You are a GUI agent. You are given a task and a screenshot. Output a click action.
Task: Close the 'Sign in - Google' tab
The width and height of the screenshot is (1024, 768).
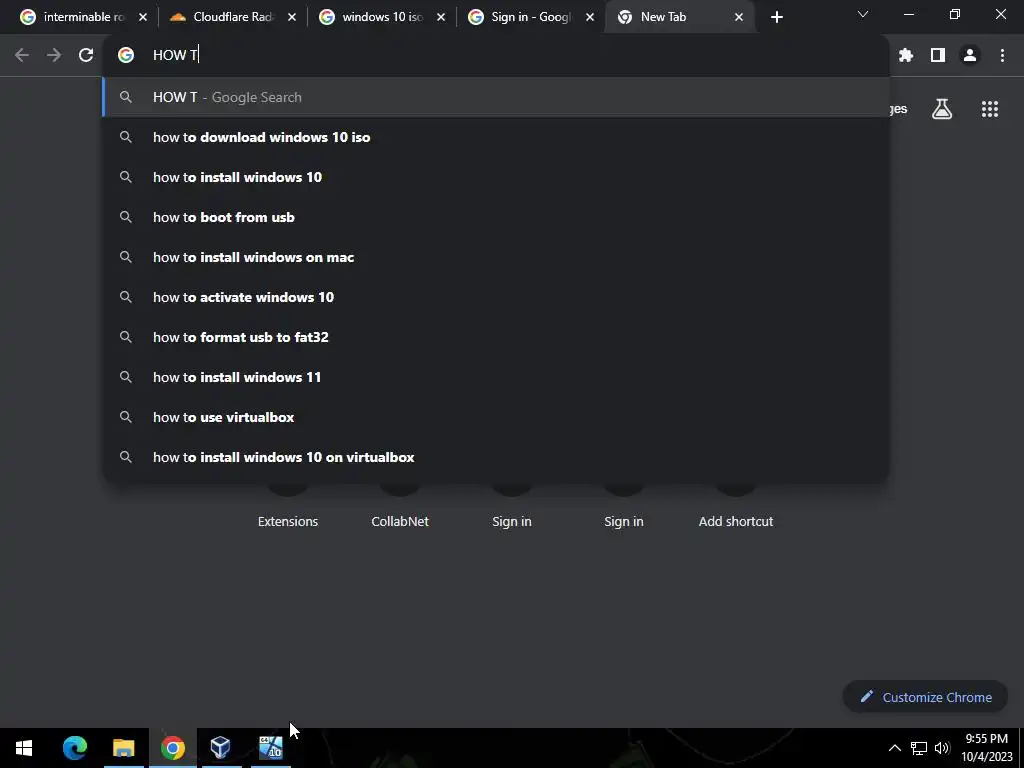click(590, 18)
